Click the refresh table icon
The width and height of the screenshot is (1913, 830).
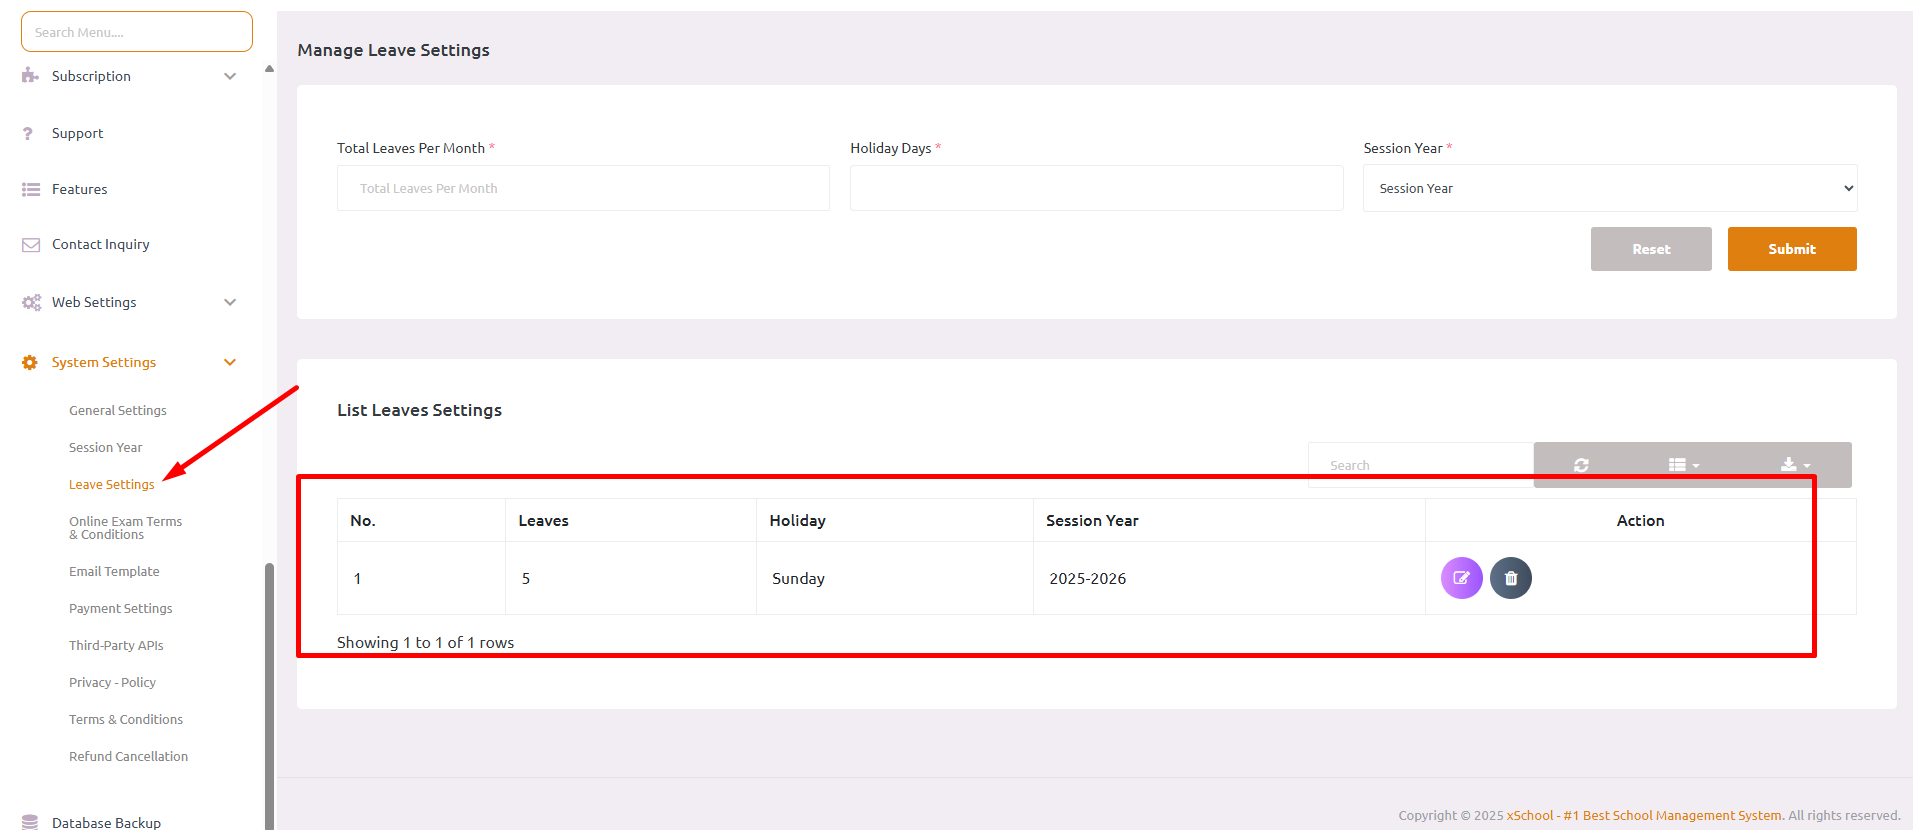[x=1581, y=465]
